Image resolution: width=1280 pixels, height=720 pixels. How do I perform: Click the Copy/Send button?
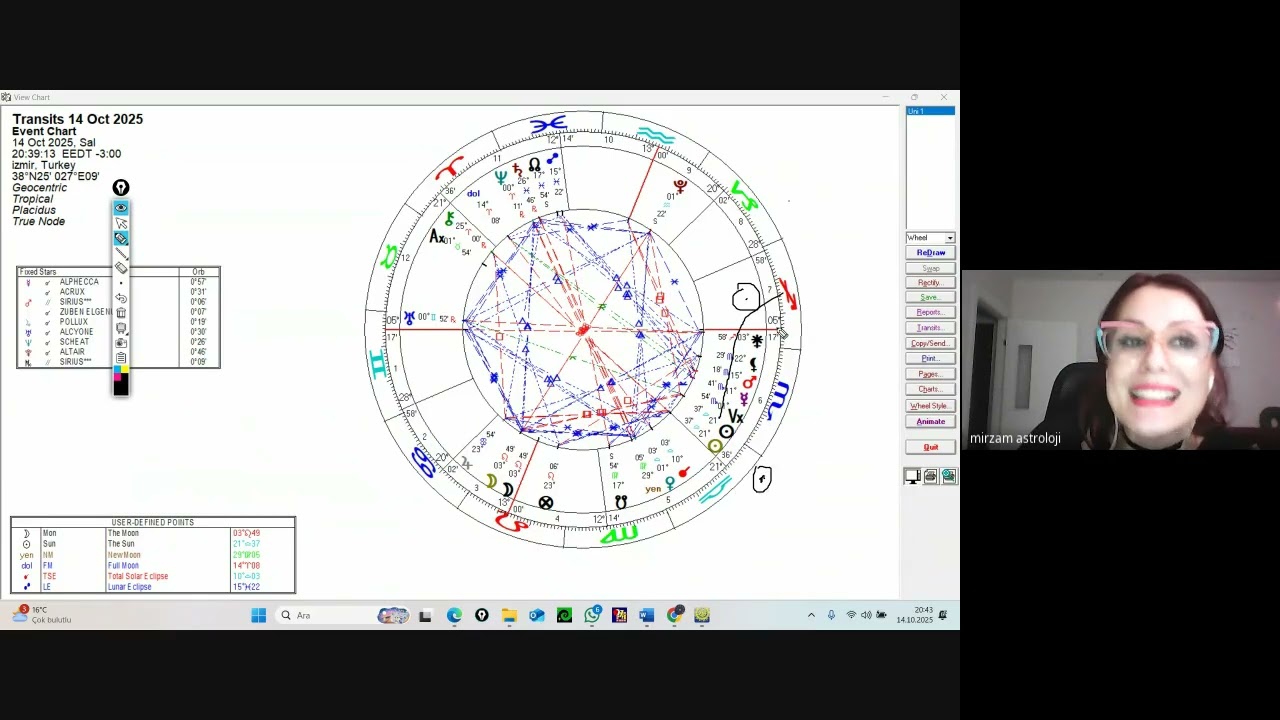(930, 343)
